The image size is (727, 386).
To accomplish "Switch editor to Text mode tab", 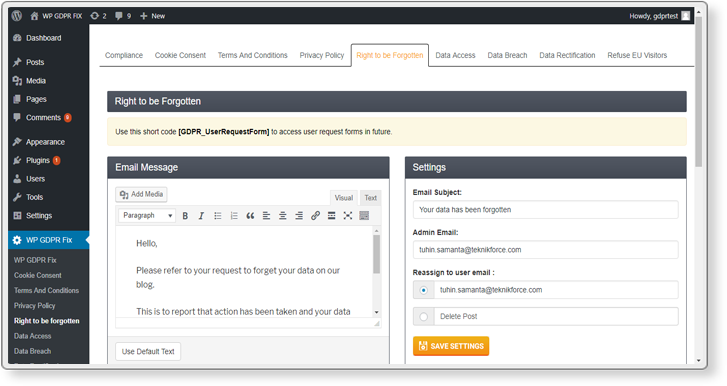I will (x=370, y=198).
